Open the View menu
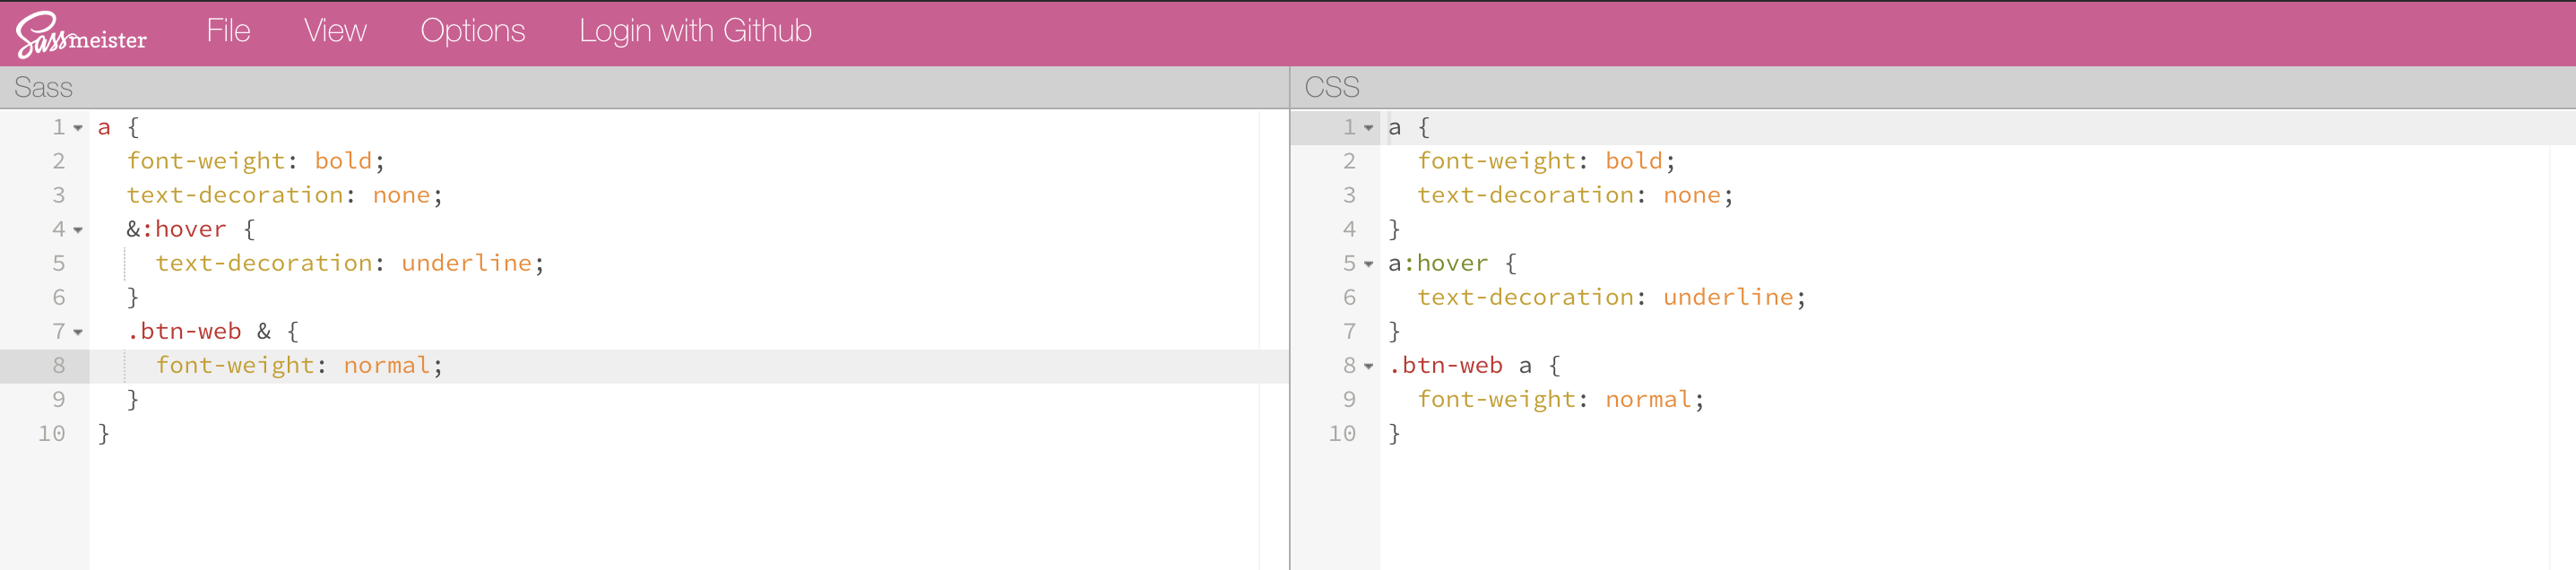Image resolution: width=2576 pixels, height=570 pixels. click(335, 31)
